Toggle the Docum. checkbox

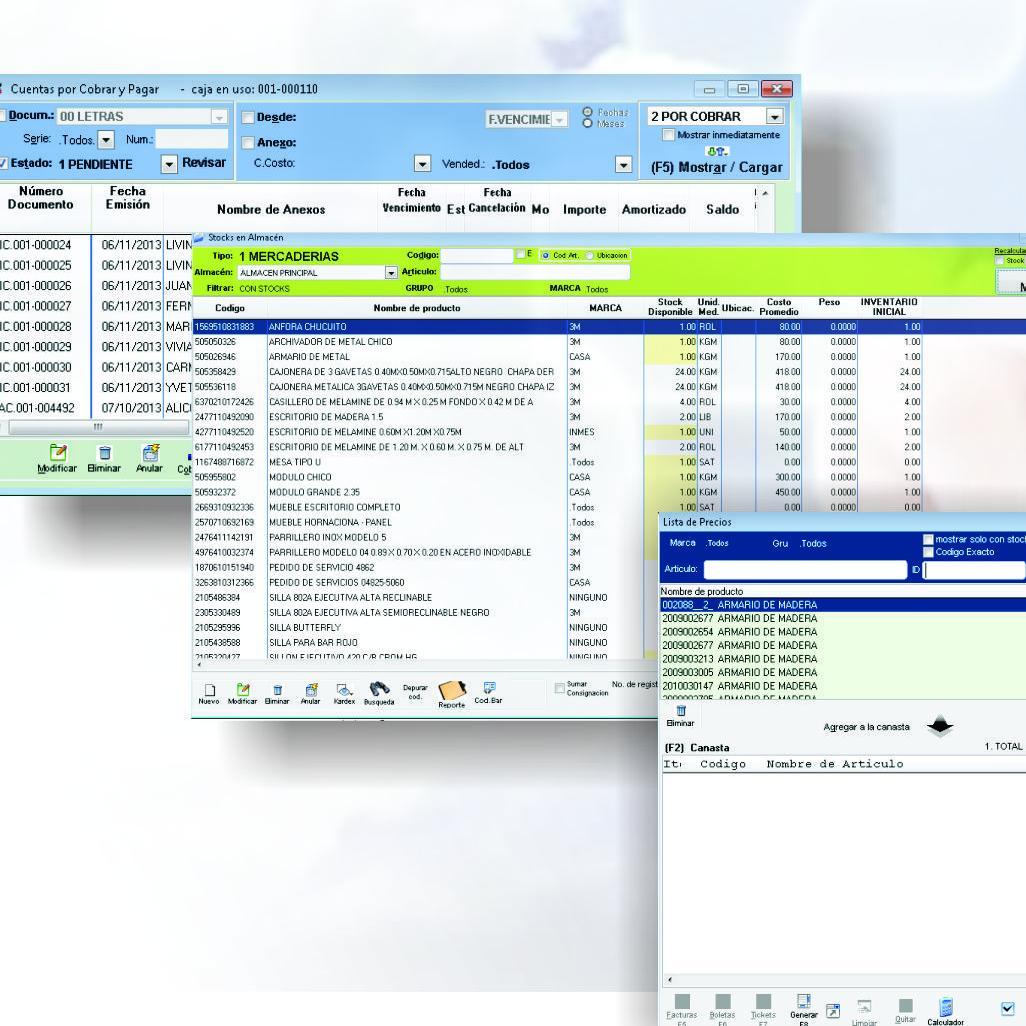click(2, 116)
